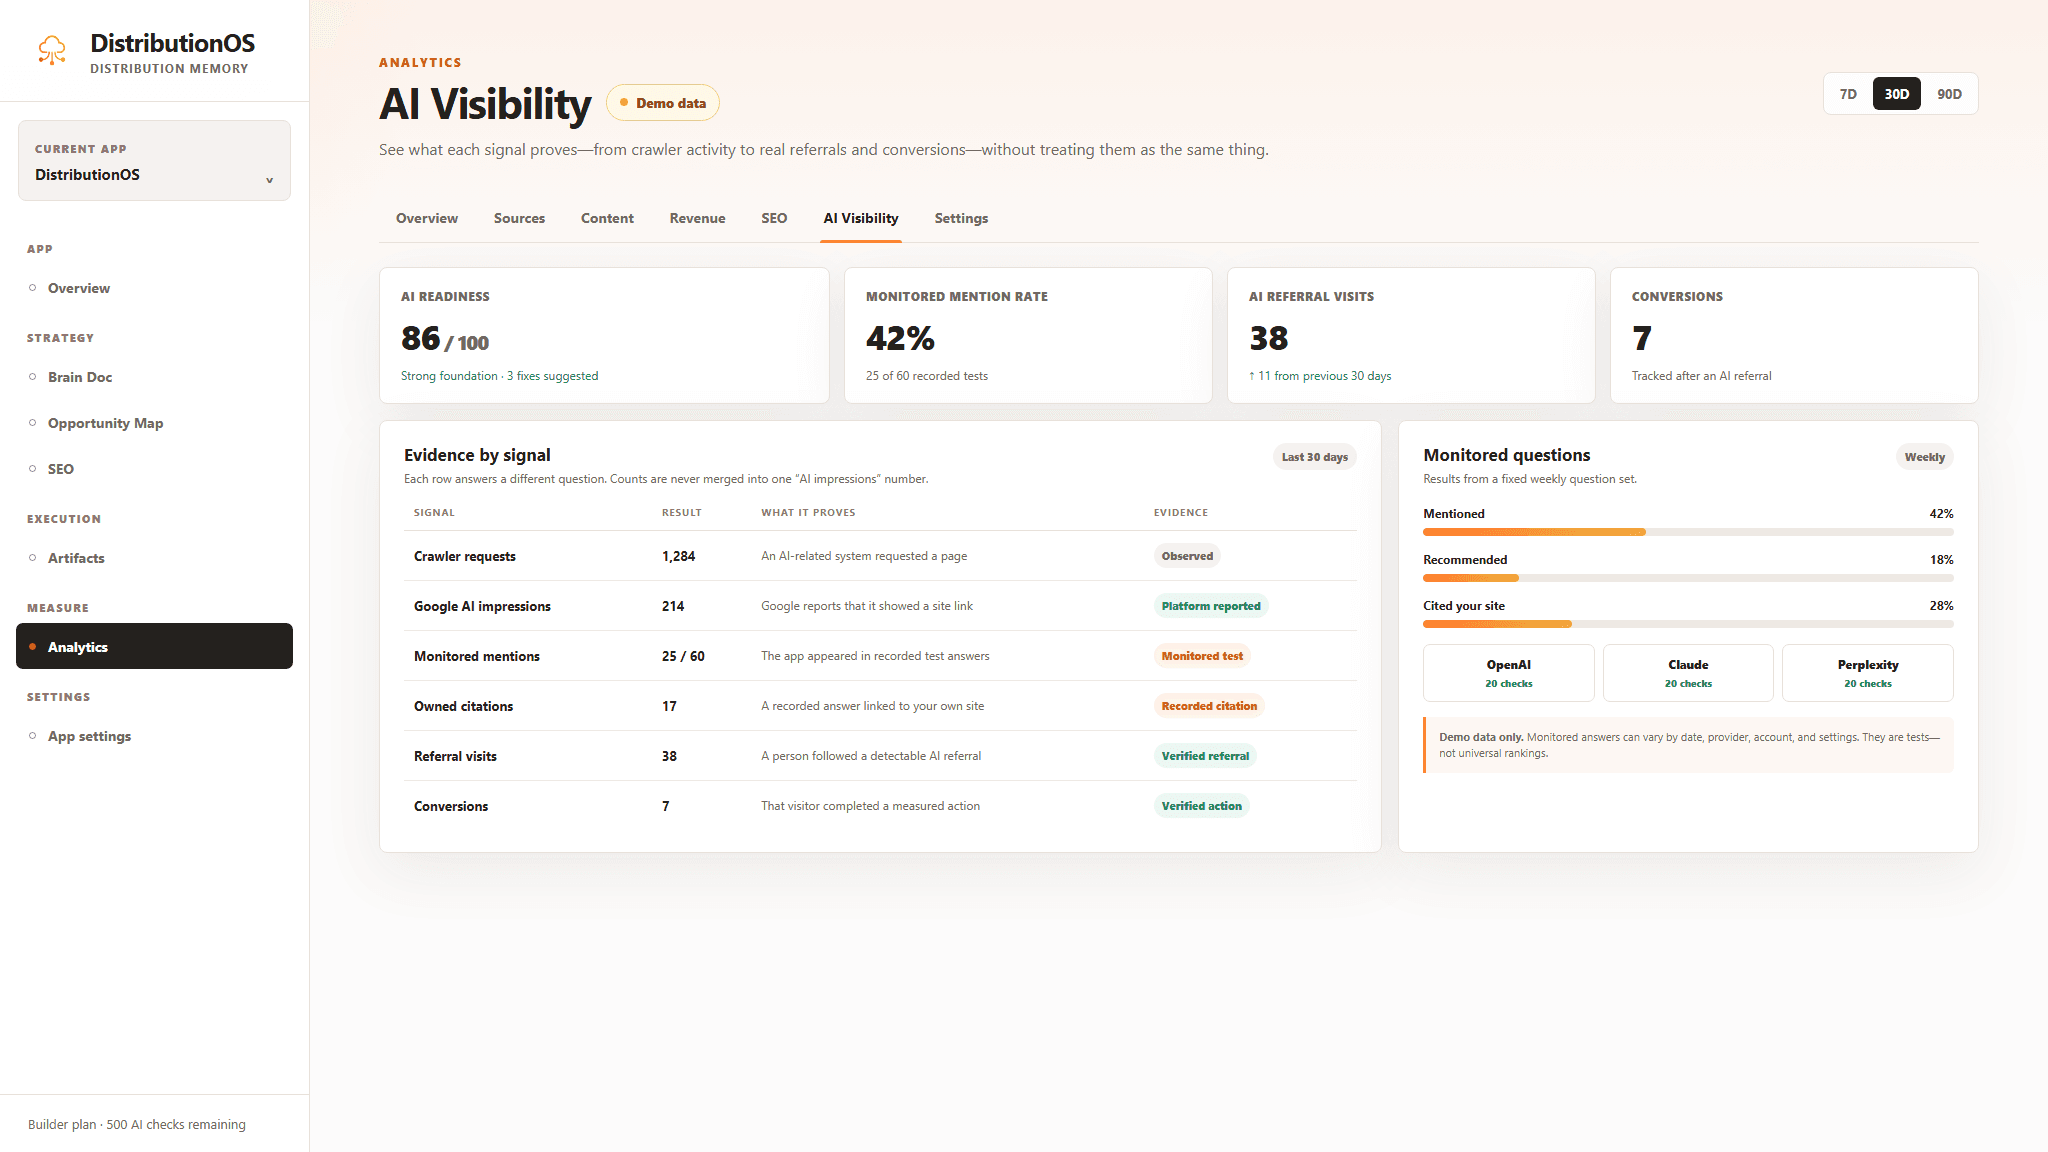Image resolution: width=2048 pixels, height=1152 pixels.
Task: Click the Demo data badge
Action: pyautogui.click(x=663, y=103)
